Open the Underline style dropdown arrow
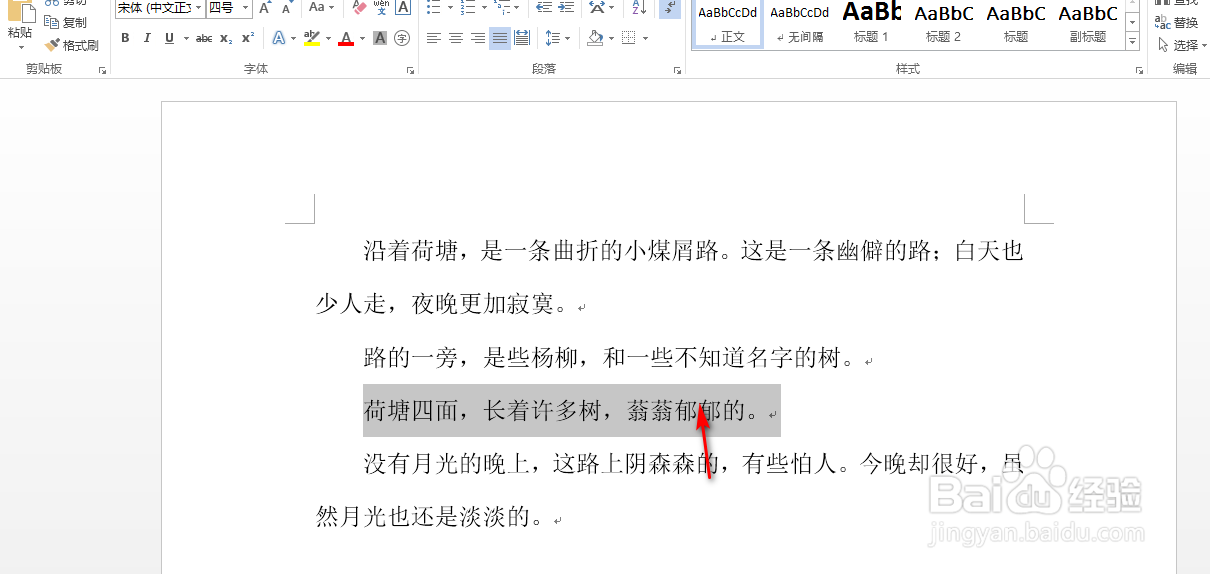The width and height of the screenshot is (1210, 574). click(185, 38)
